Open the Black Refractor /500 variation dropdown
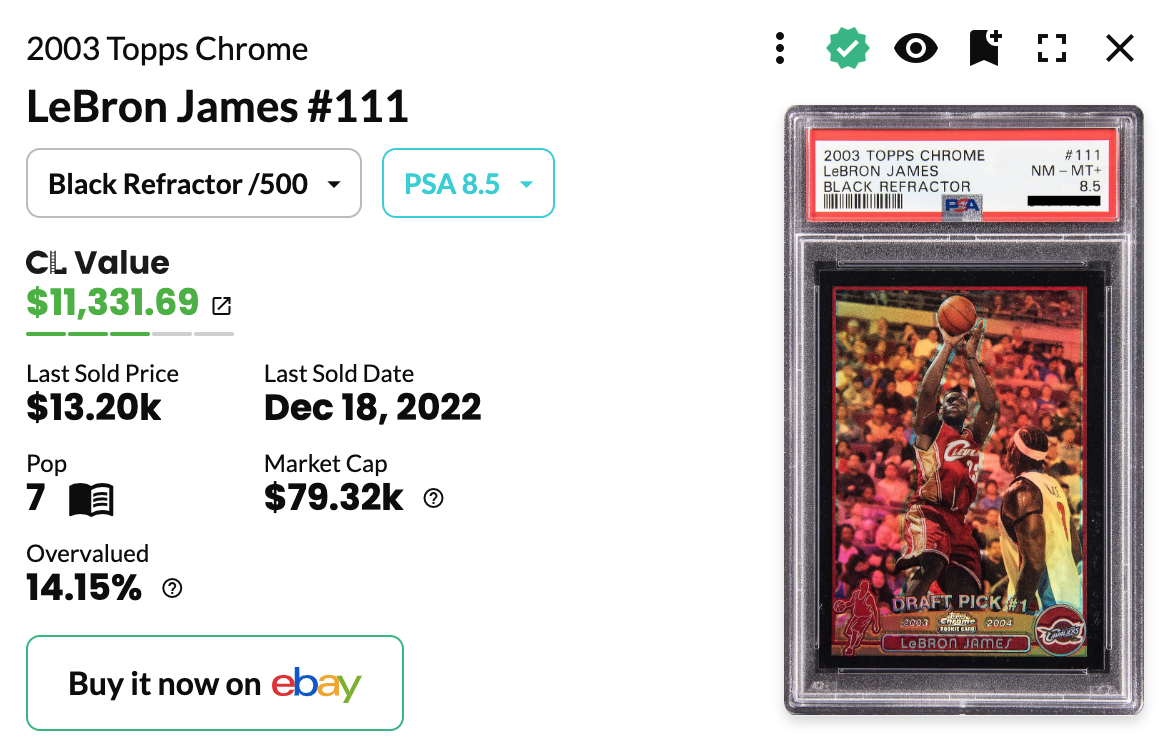 [194, 184]
